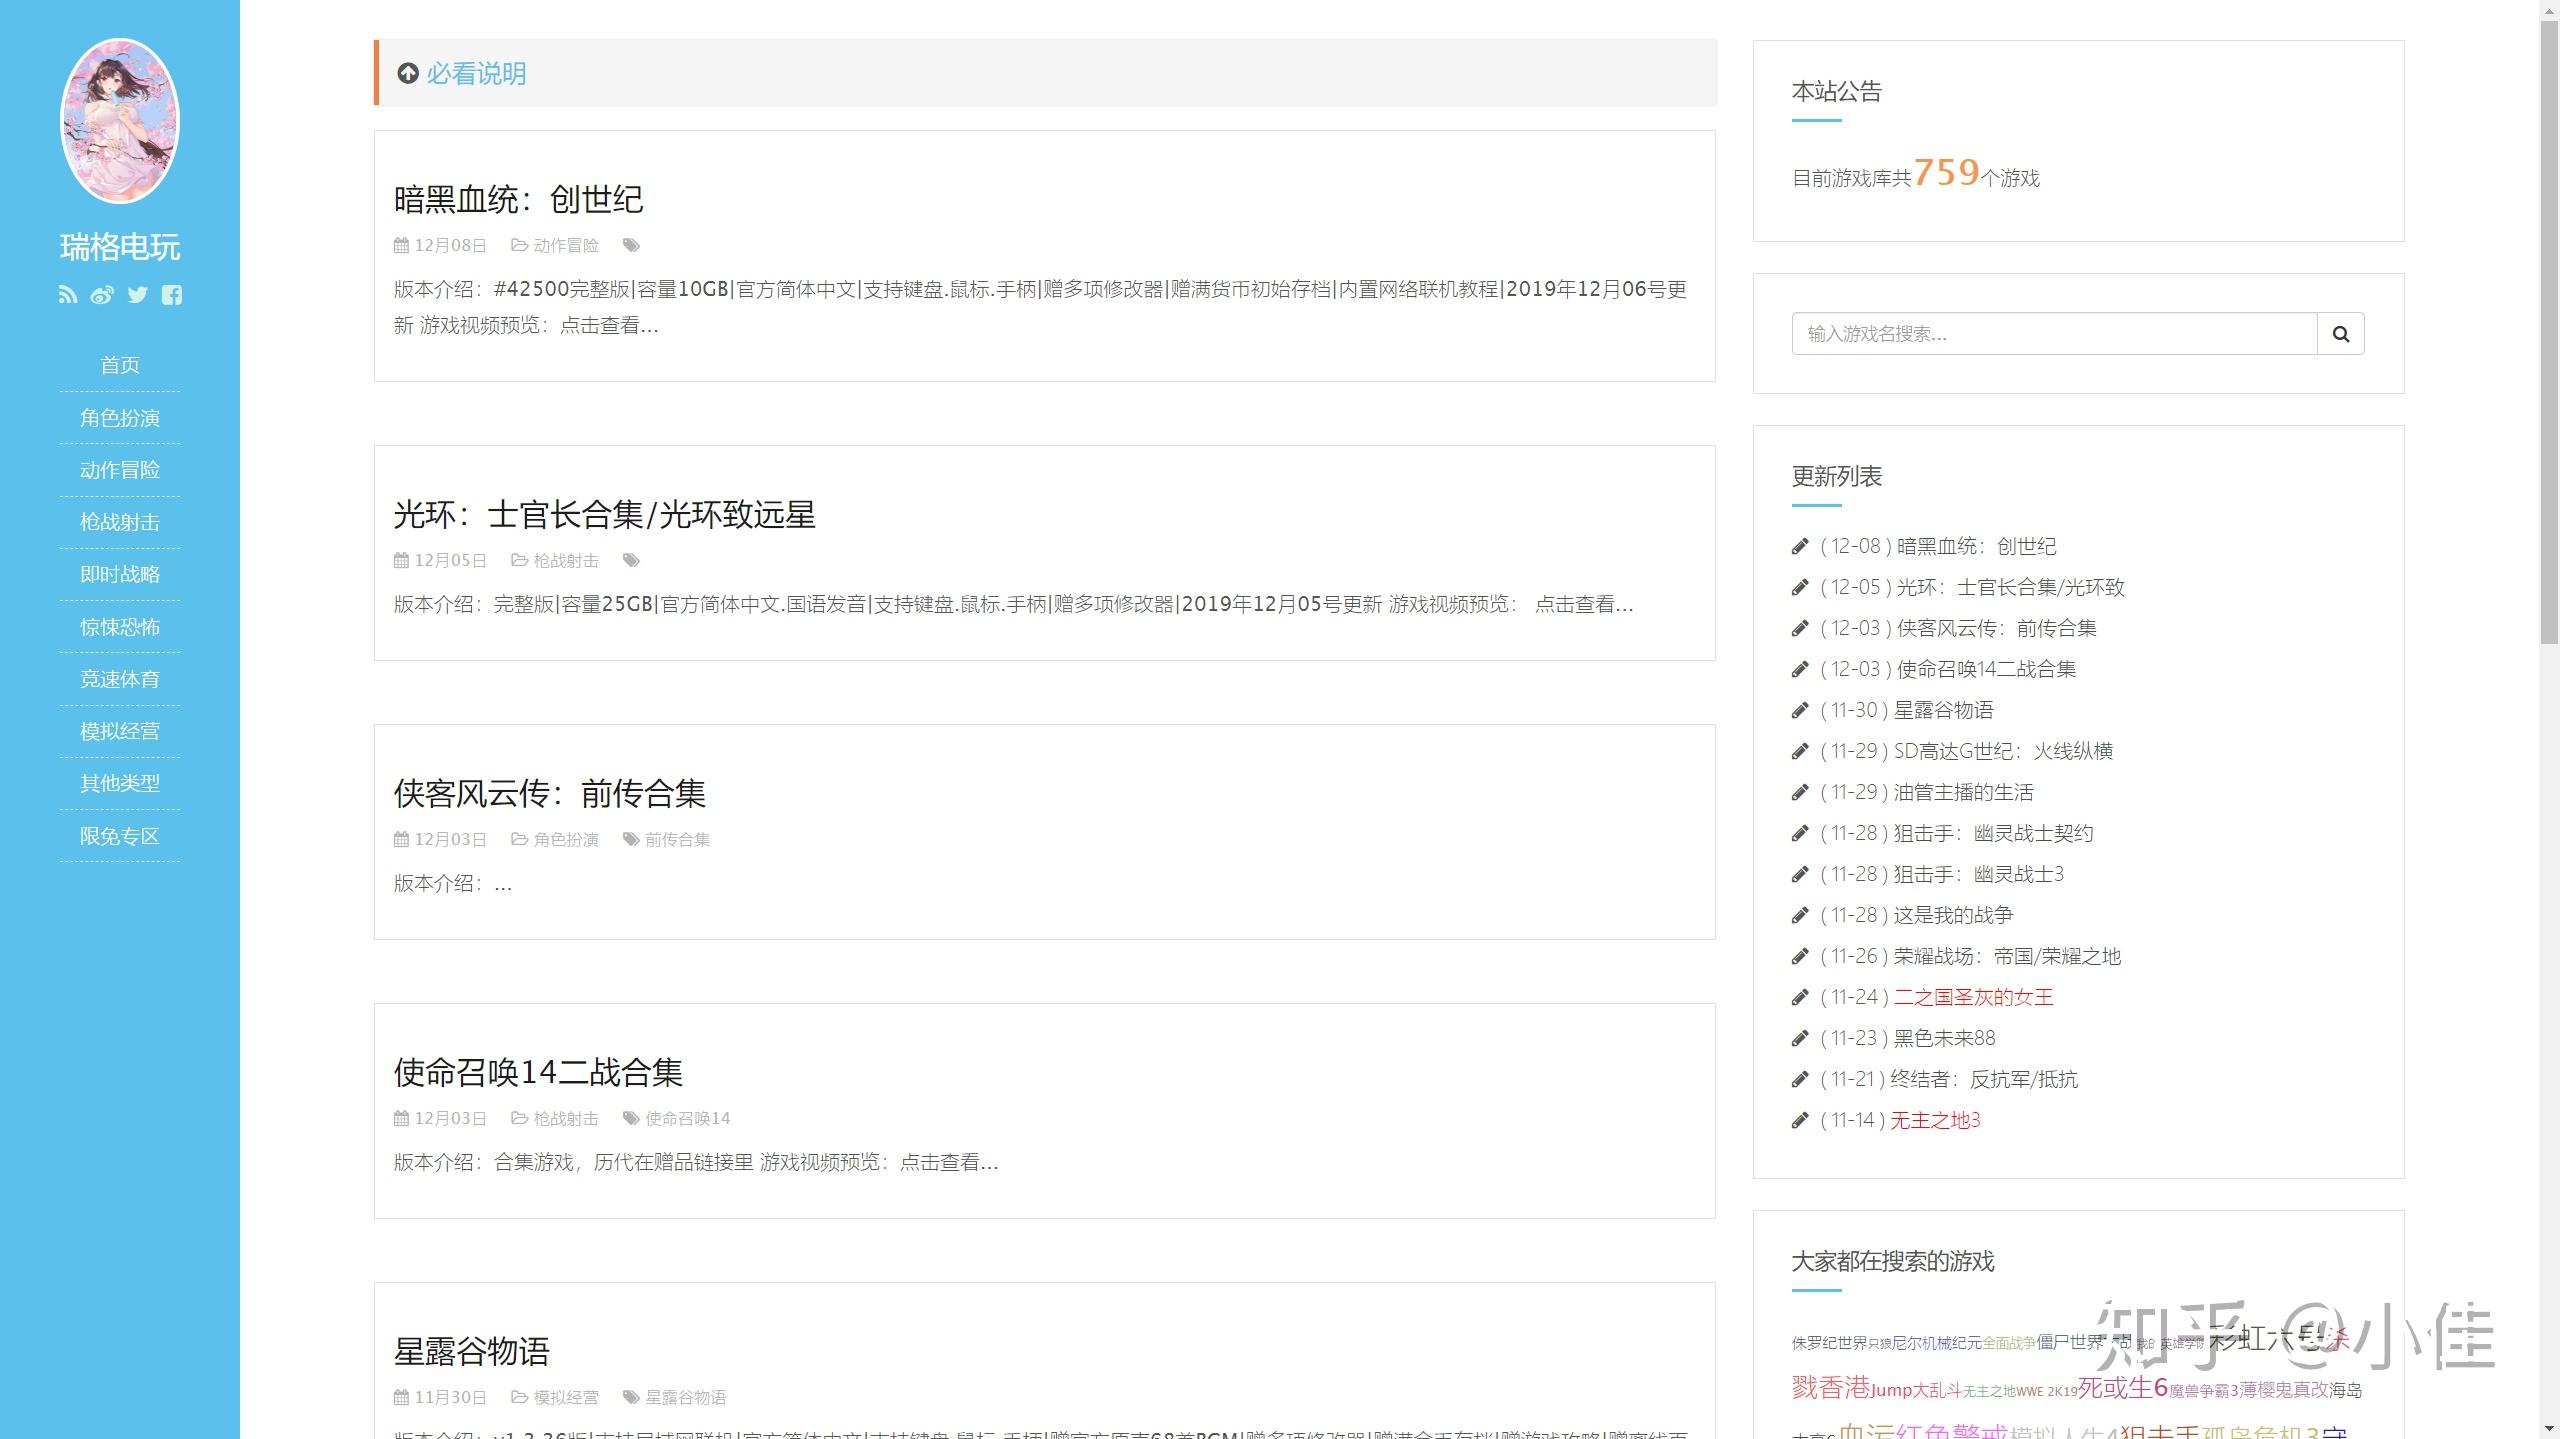Click the site avatar image

pos(120,121)
